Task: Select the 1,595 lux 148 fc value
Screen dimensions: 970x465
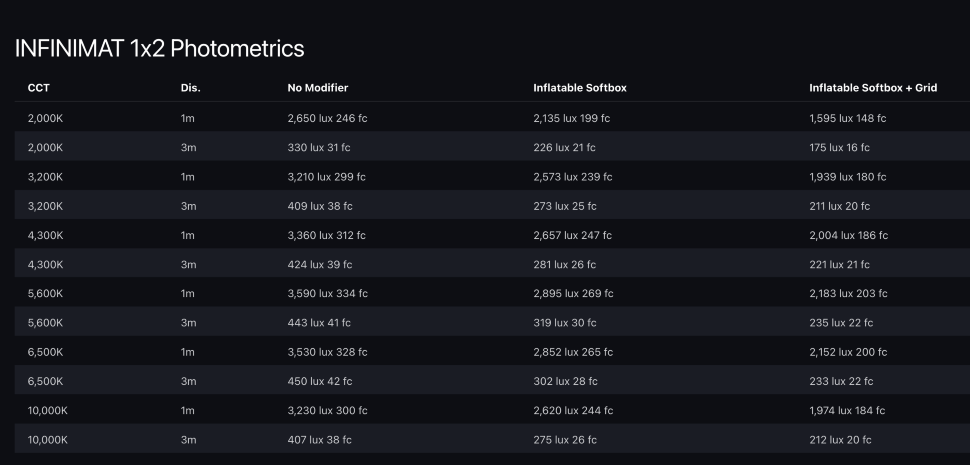Action: pos(847,118)
